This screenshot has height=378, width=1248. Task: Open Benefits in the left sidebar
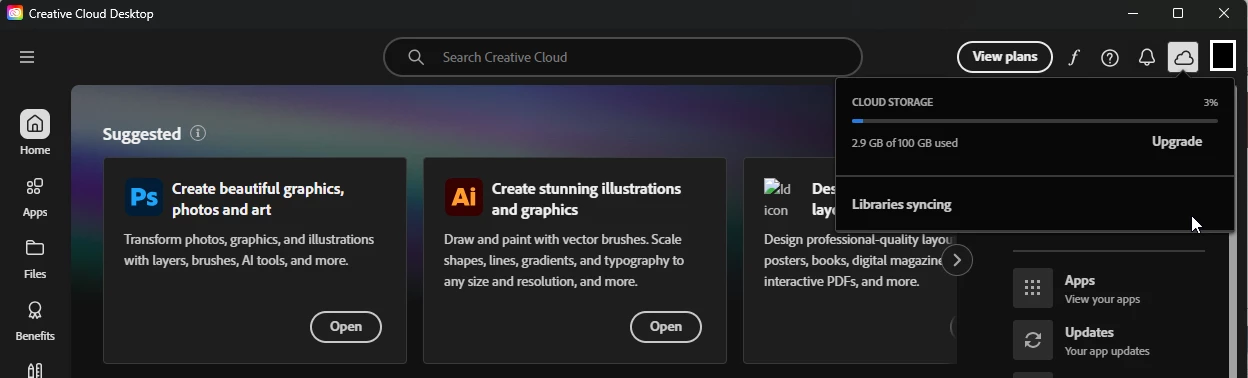[x=35, y=321]
